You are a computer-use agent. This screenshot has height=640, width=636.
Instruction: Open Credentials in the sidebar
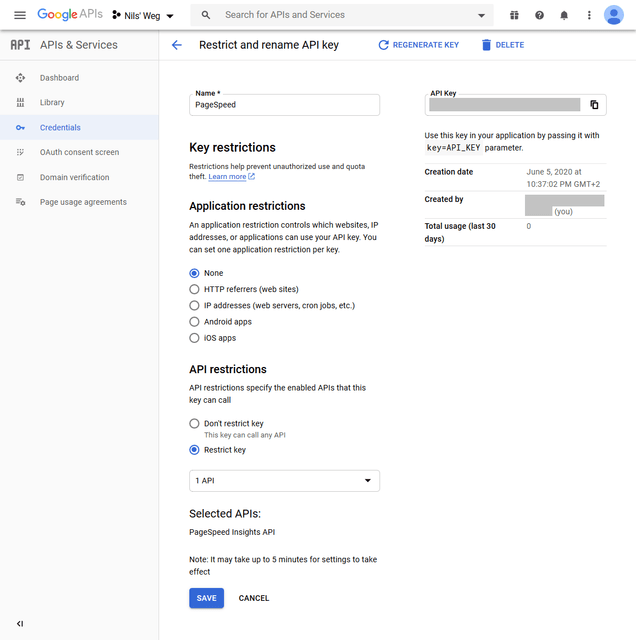point(79,127)
